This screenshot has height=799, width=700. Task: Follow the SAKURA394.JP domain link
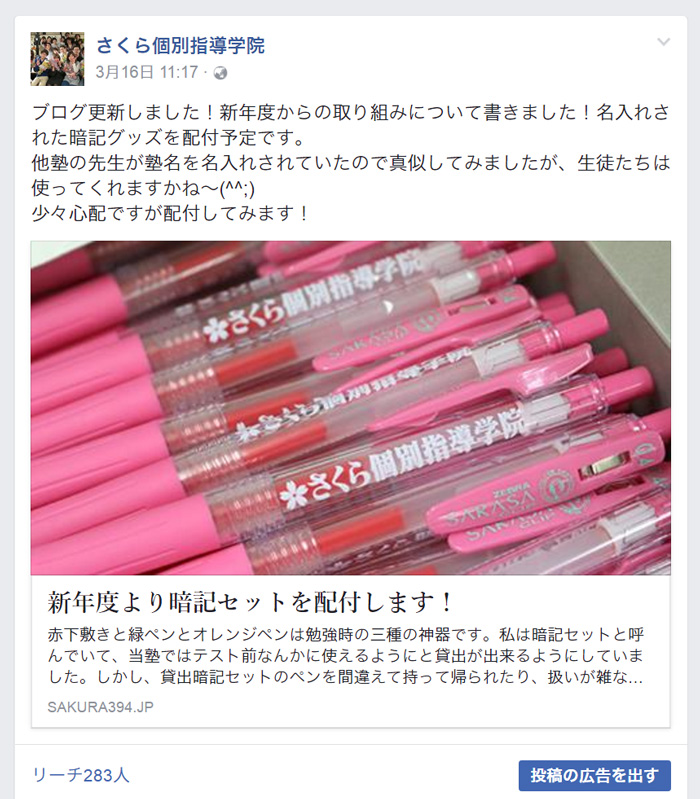100,707
